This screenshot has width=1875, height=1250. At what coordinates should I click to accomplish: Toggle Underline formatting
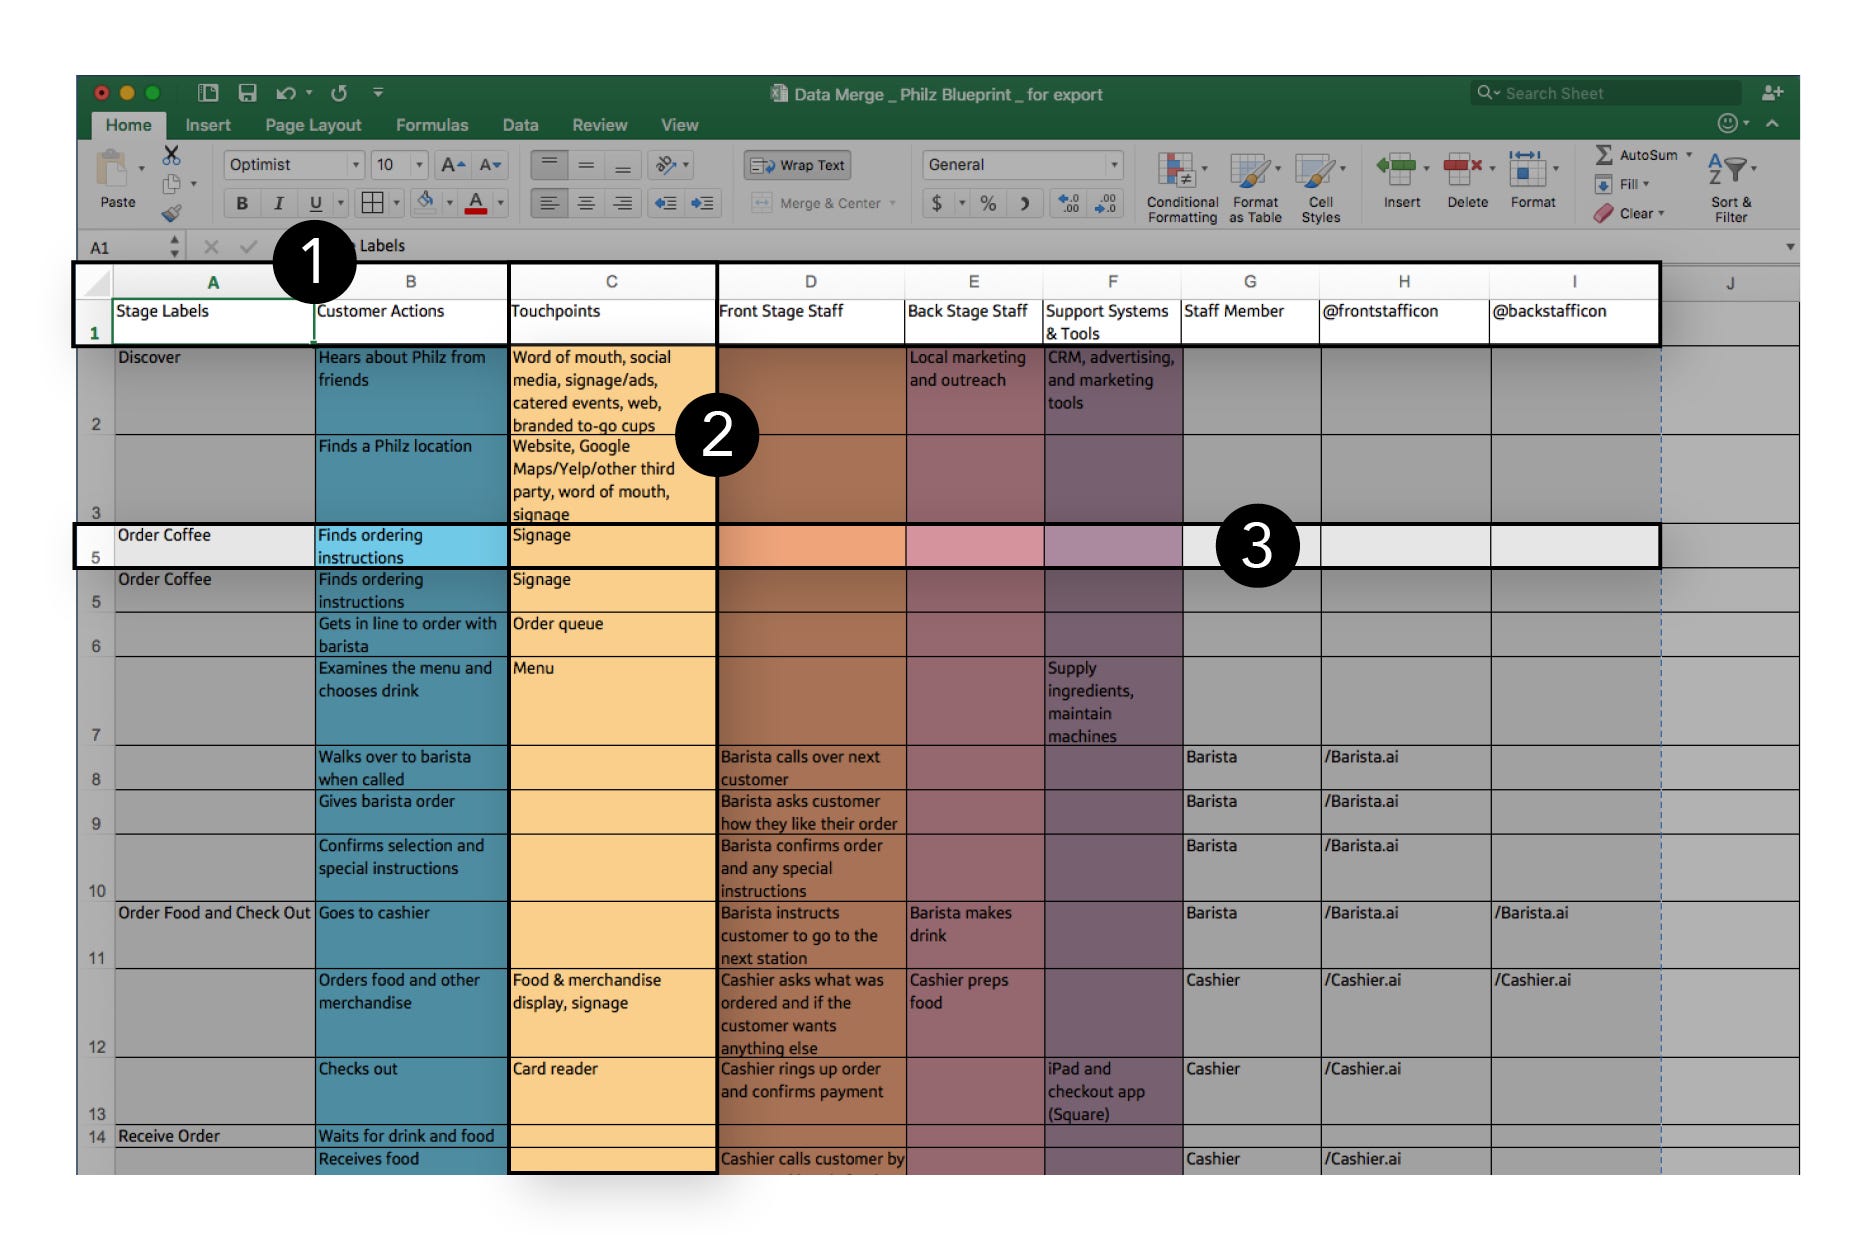pos(316,204)
